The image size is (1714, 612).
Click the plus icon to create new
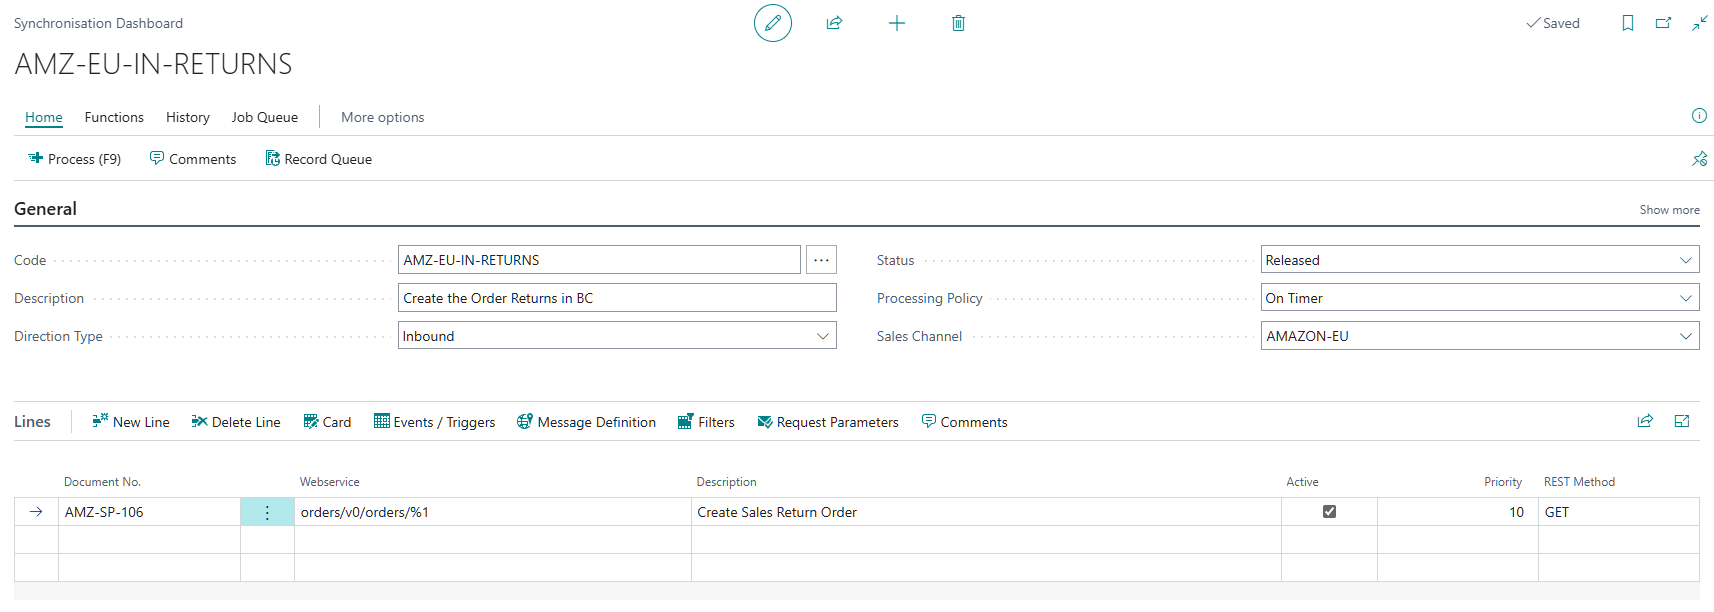(897, 23)
